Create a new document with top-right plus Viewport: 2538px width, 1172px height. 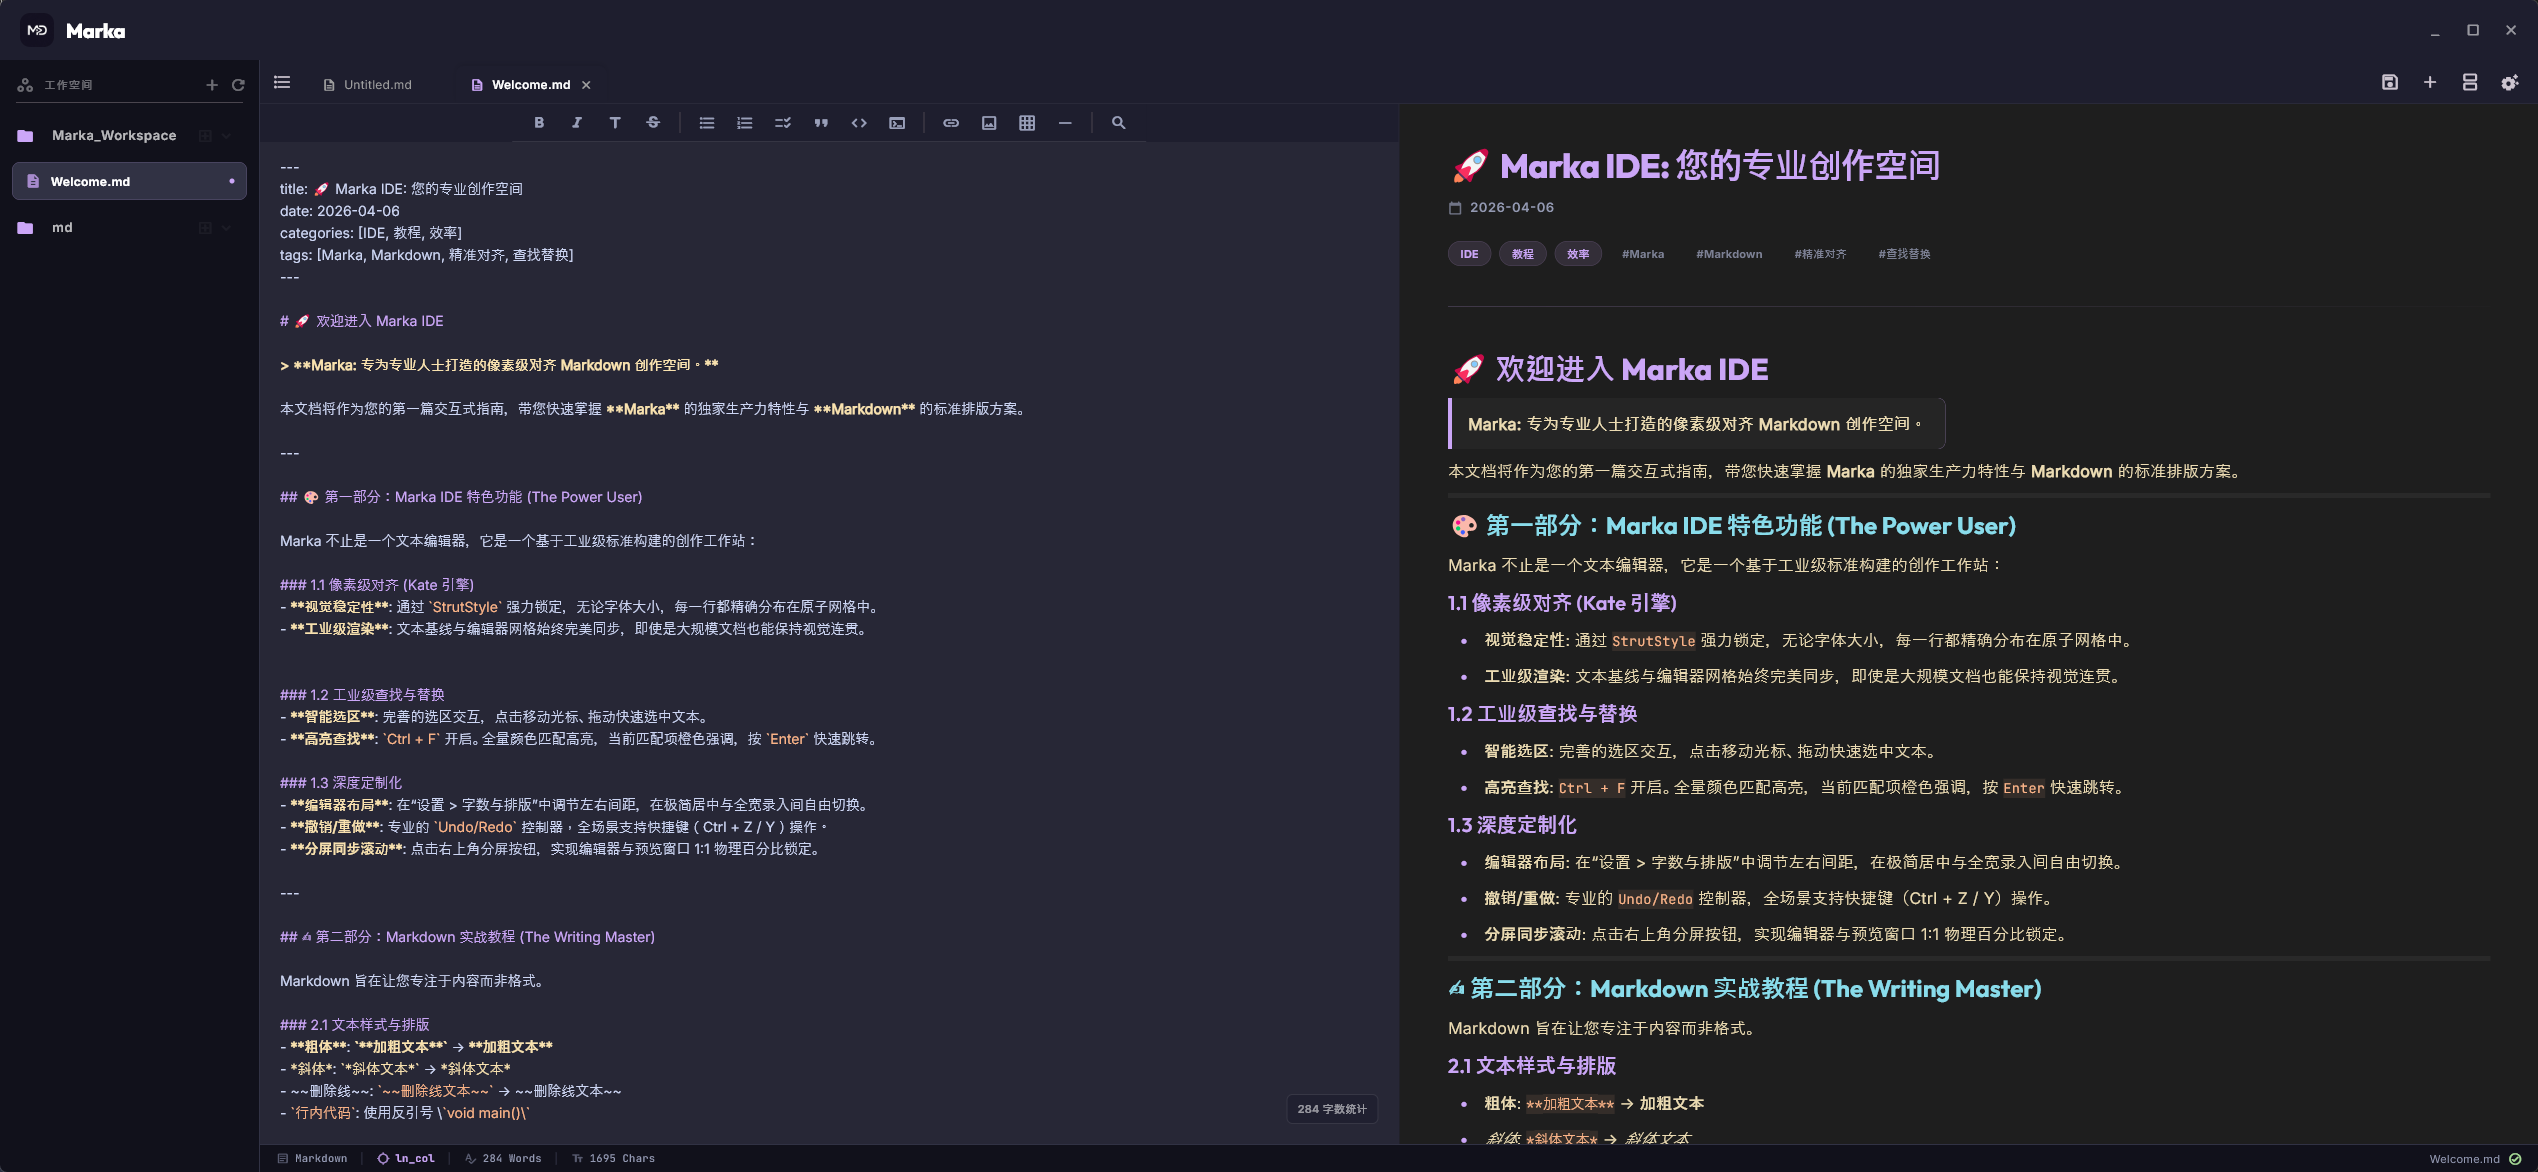(x=2430, y=83)
